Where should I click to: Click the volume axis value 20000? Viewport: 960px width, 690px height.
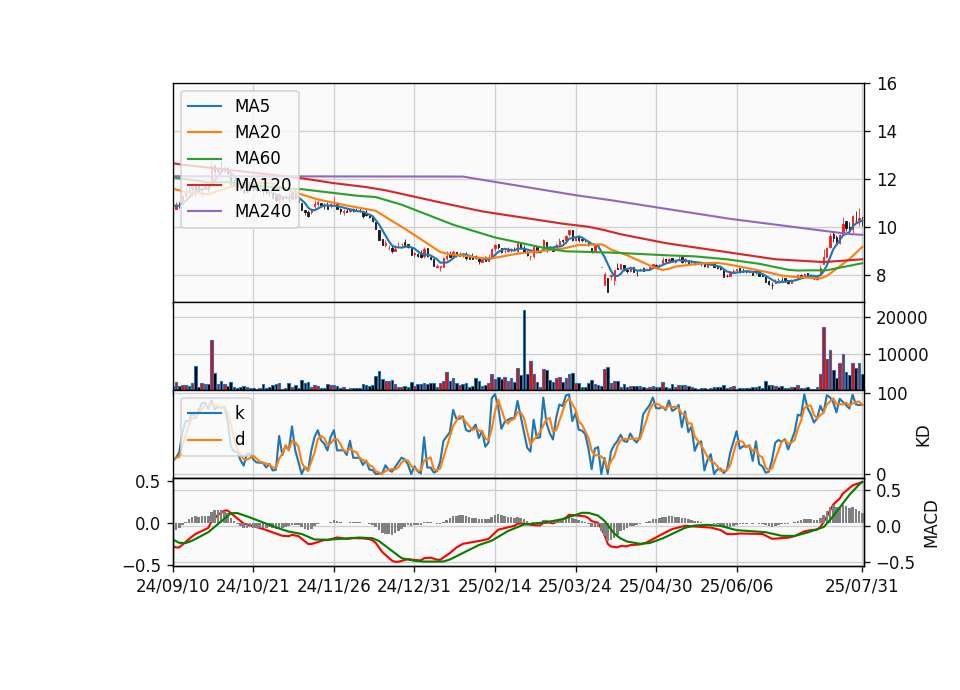pyautogui.click(x=902, y=318)
